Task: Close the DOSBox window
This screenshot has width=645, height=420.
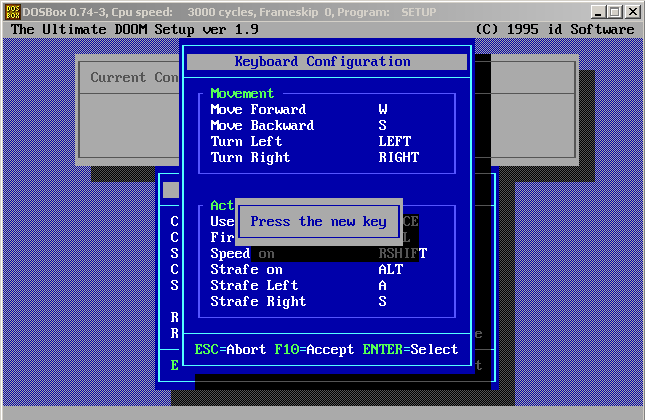Action: (632, 11)
